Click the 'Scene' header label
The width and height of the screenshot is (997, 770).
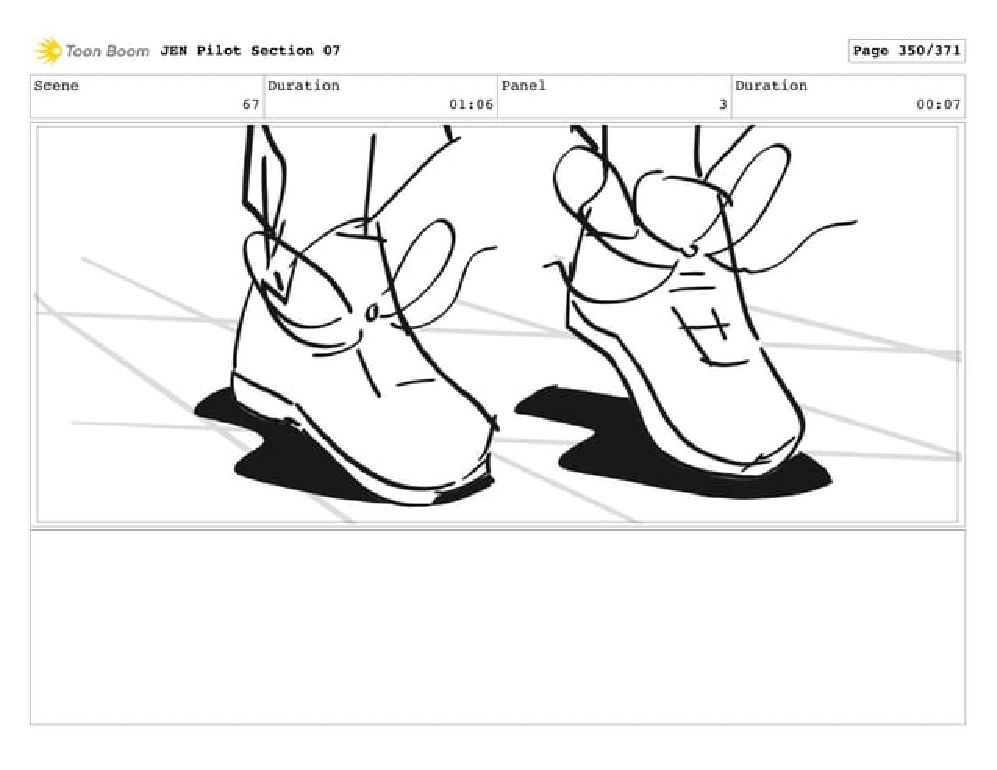click(x=56, y=85)
